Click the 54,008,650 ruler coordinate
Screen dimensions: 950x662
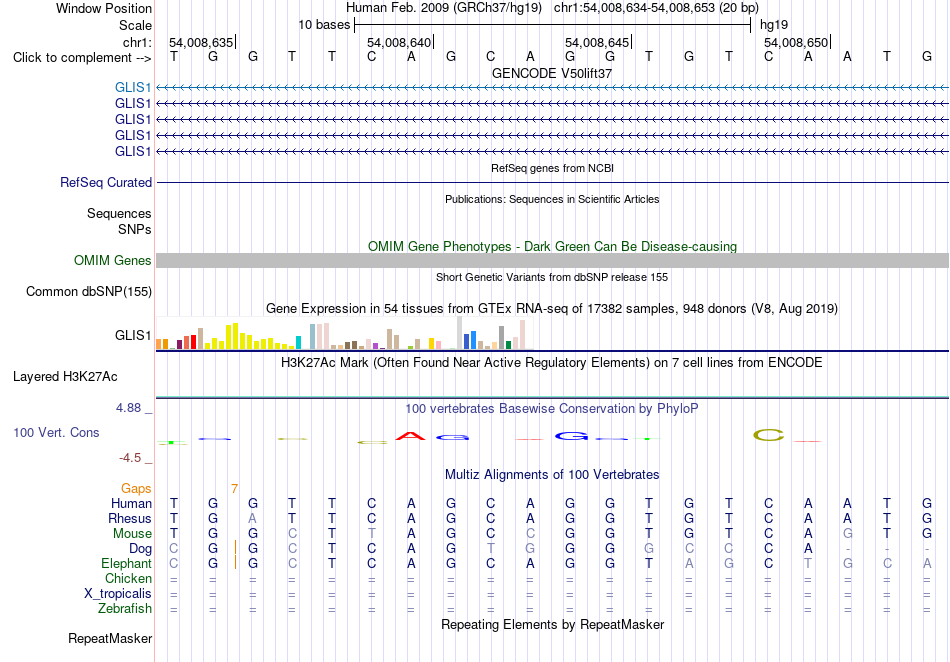pos(796,42)
